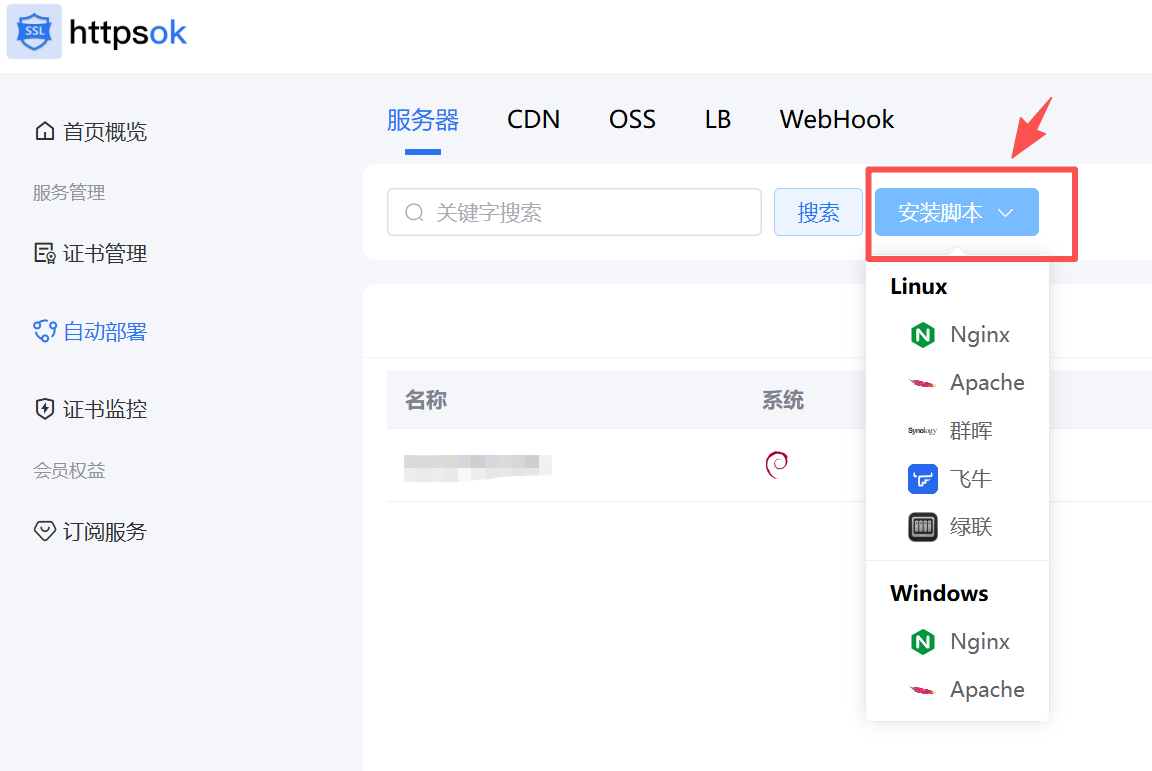Select 飞牛 NAS install option
Image resolution: width=1152 pixels, height=771 pixels.
[x=969, y=479]
